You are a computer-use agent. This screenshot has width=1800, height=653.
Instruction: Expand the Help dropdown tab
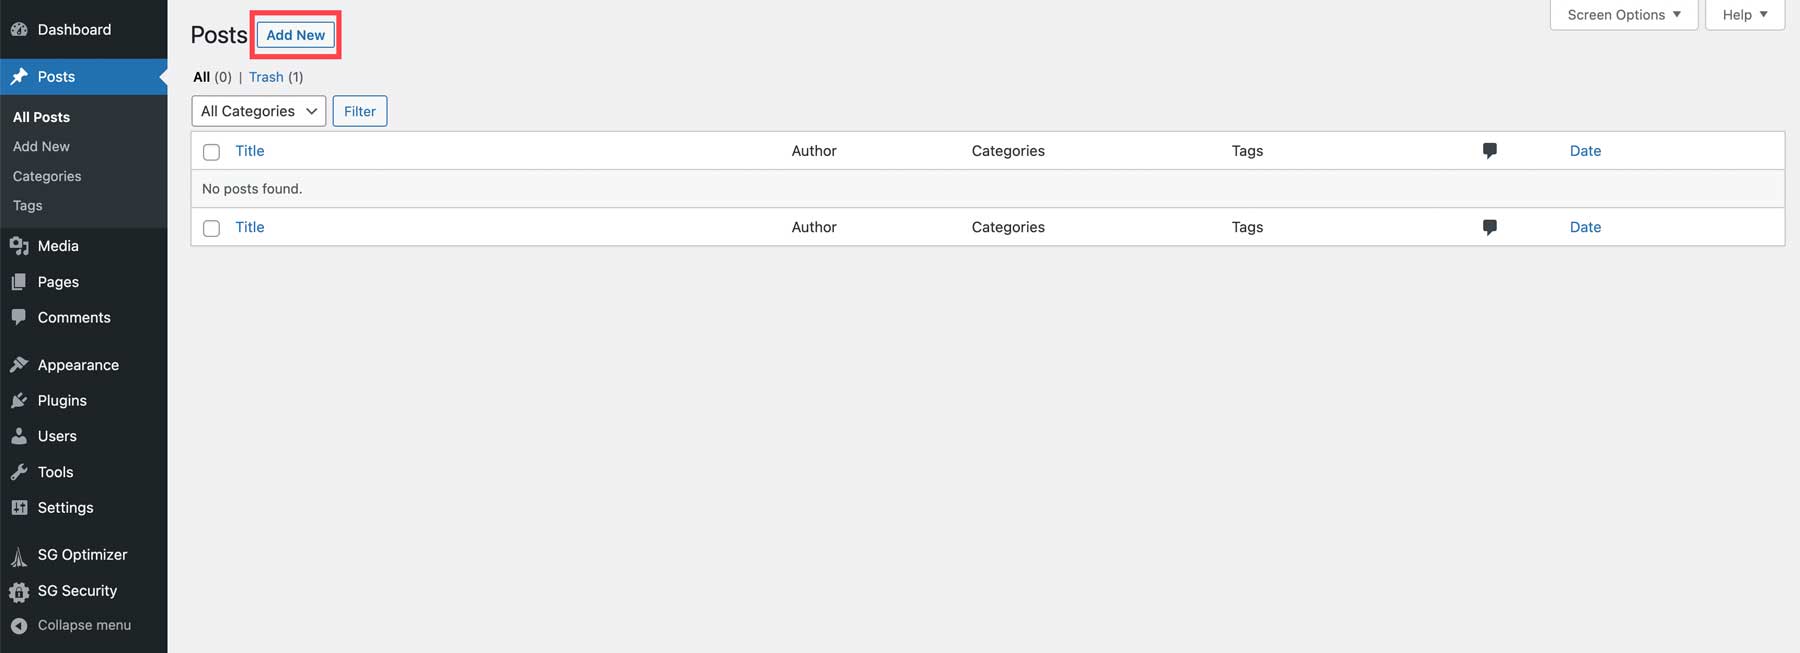tap(1744, 15)
